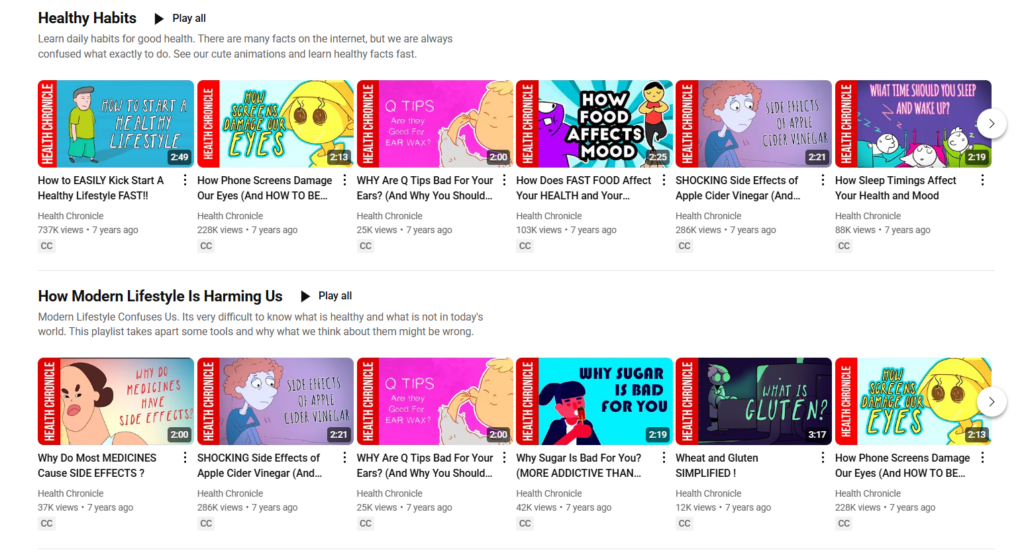Show next videos in Healthy Habits row
The image size is (1024, 557).
(x=991, y=123)
